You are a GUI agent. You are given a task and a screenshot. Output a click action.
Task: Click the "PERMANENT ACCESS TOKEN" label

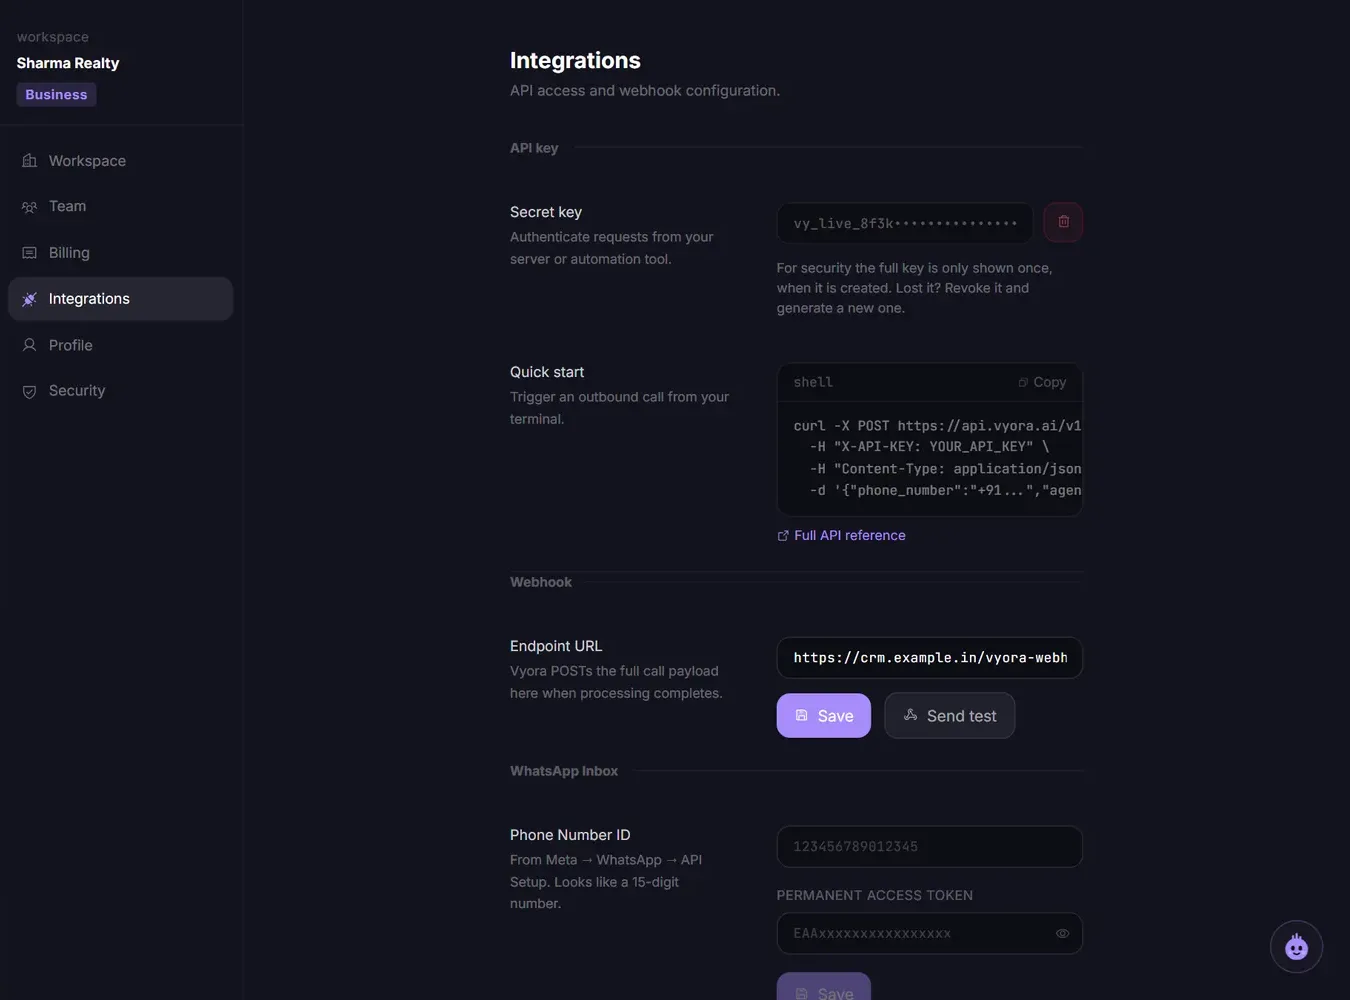[874, 895]
